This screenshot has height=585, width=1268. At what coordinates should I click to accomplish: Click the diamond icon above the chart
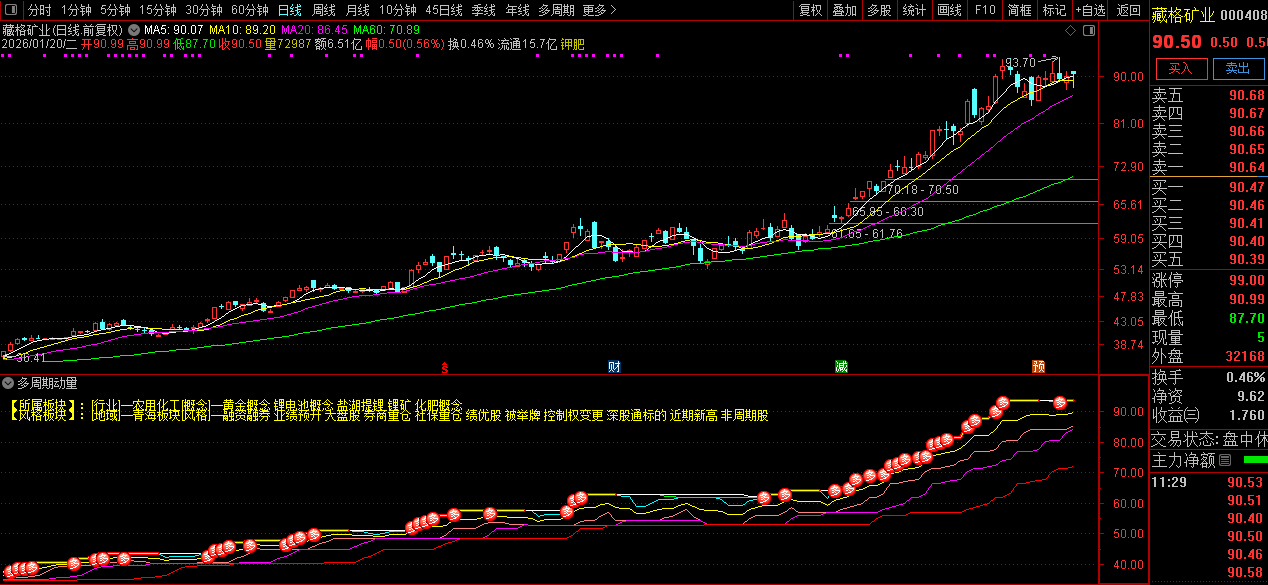1070,31
